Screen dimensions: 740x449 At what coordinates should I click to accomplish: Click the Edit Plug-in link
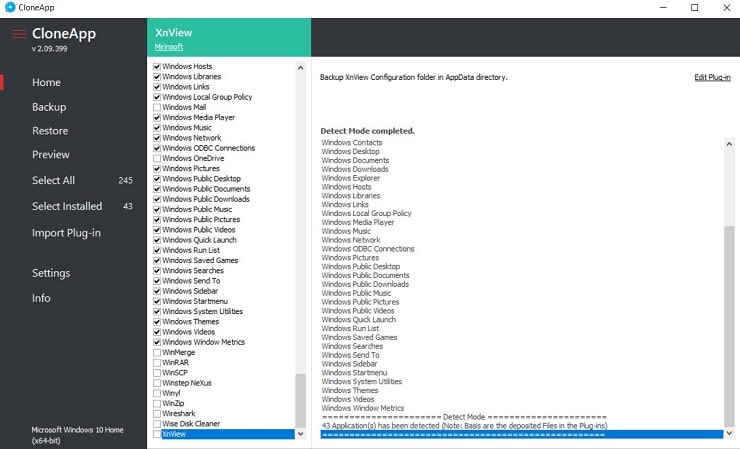coord(712,77)
